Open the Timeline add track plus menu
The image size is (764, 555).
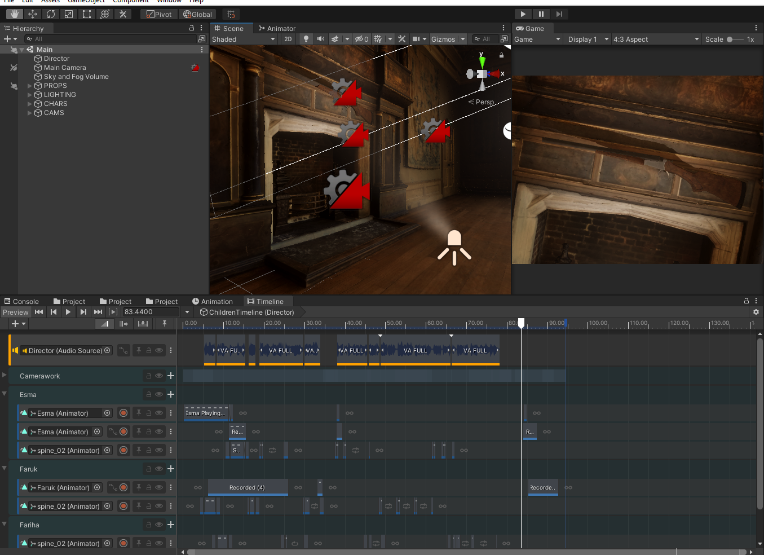[18, 324]
